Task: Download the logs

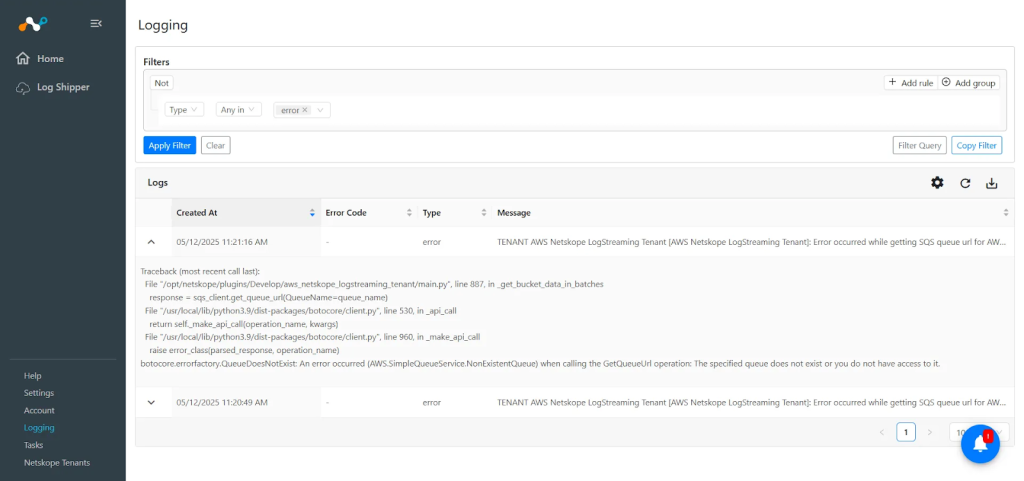Action: [x=991, y=183]
